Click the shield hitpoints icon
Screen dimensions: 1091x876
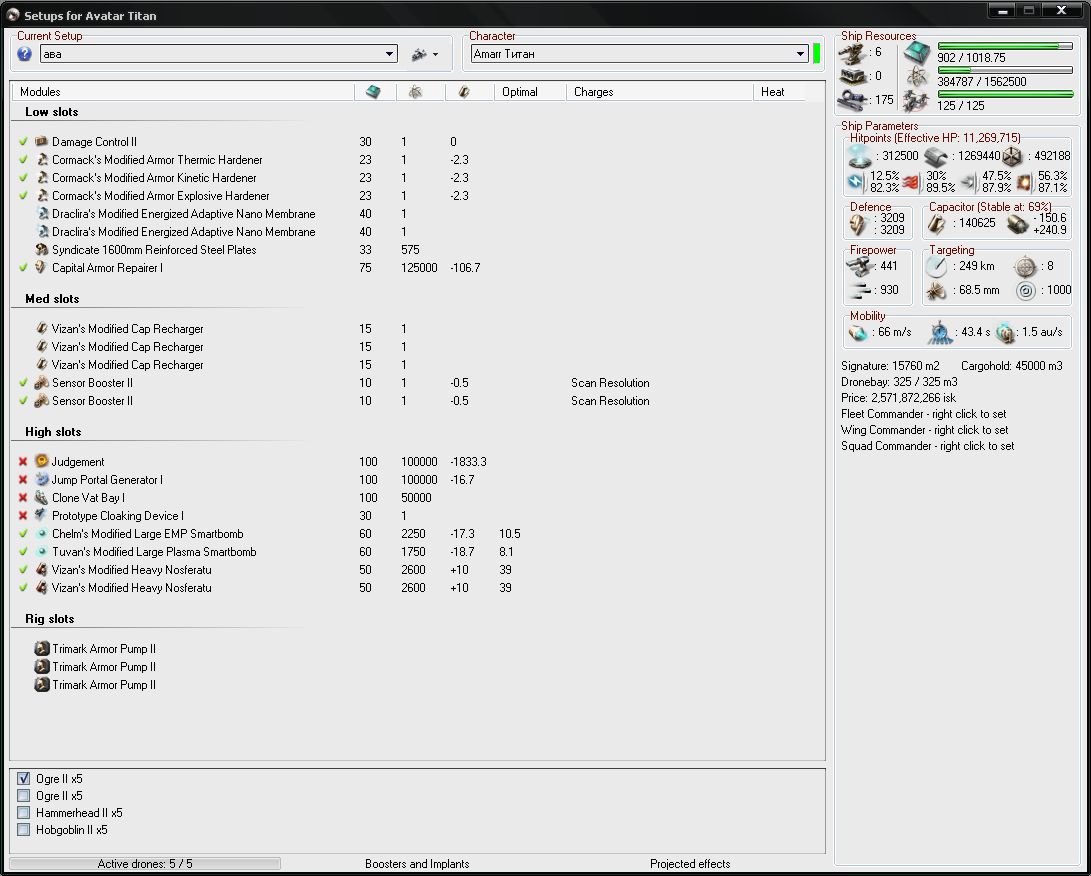coord(860,157)
